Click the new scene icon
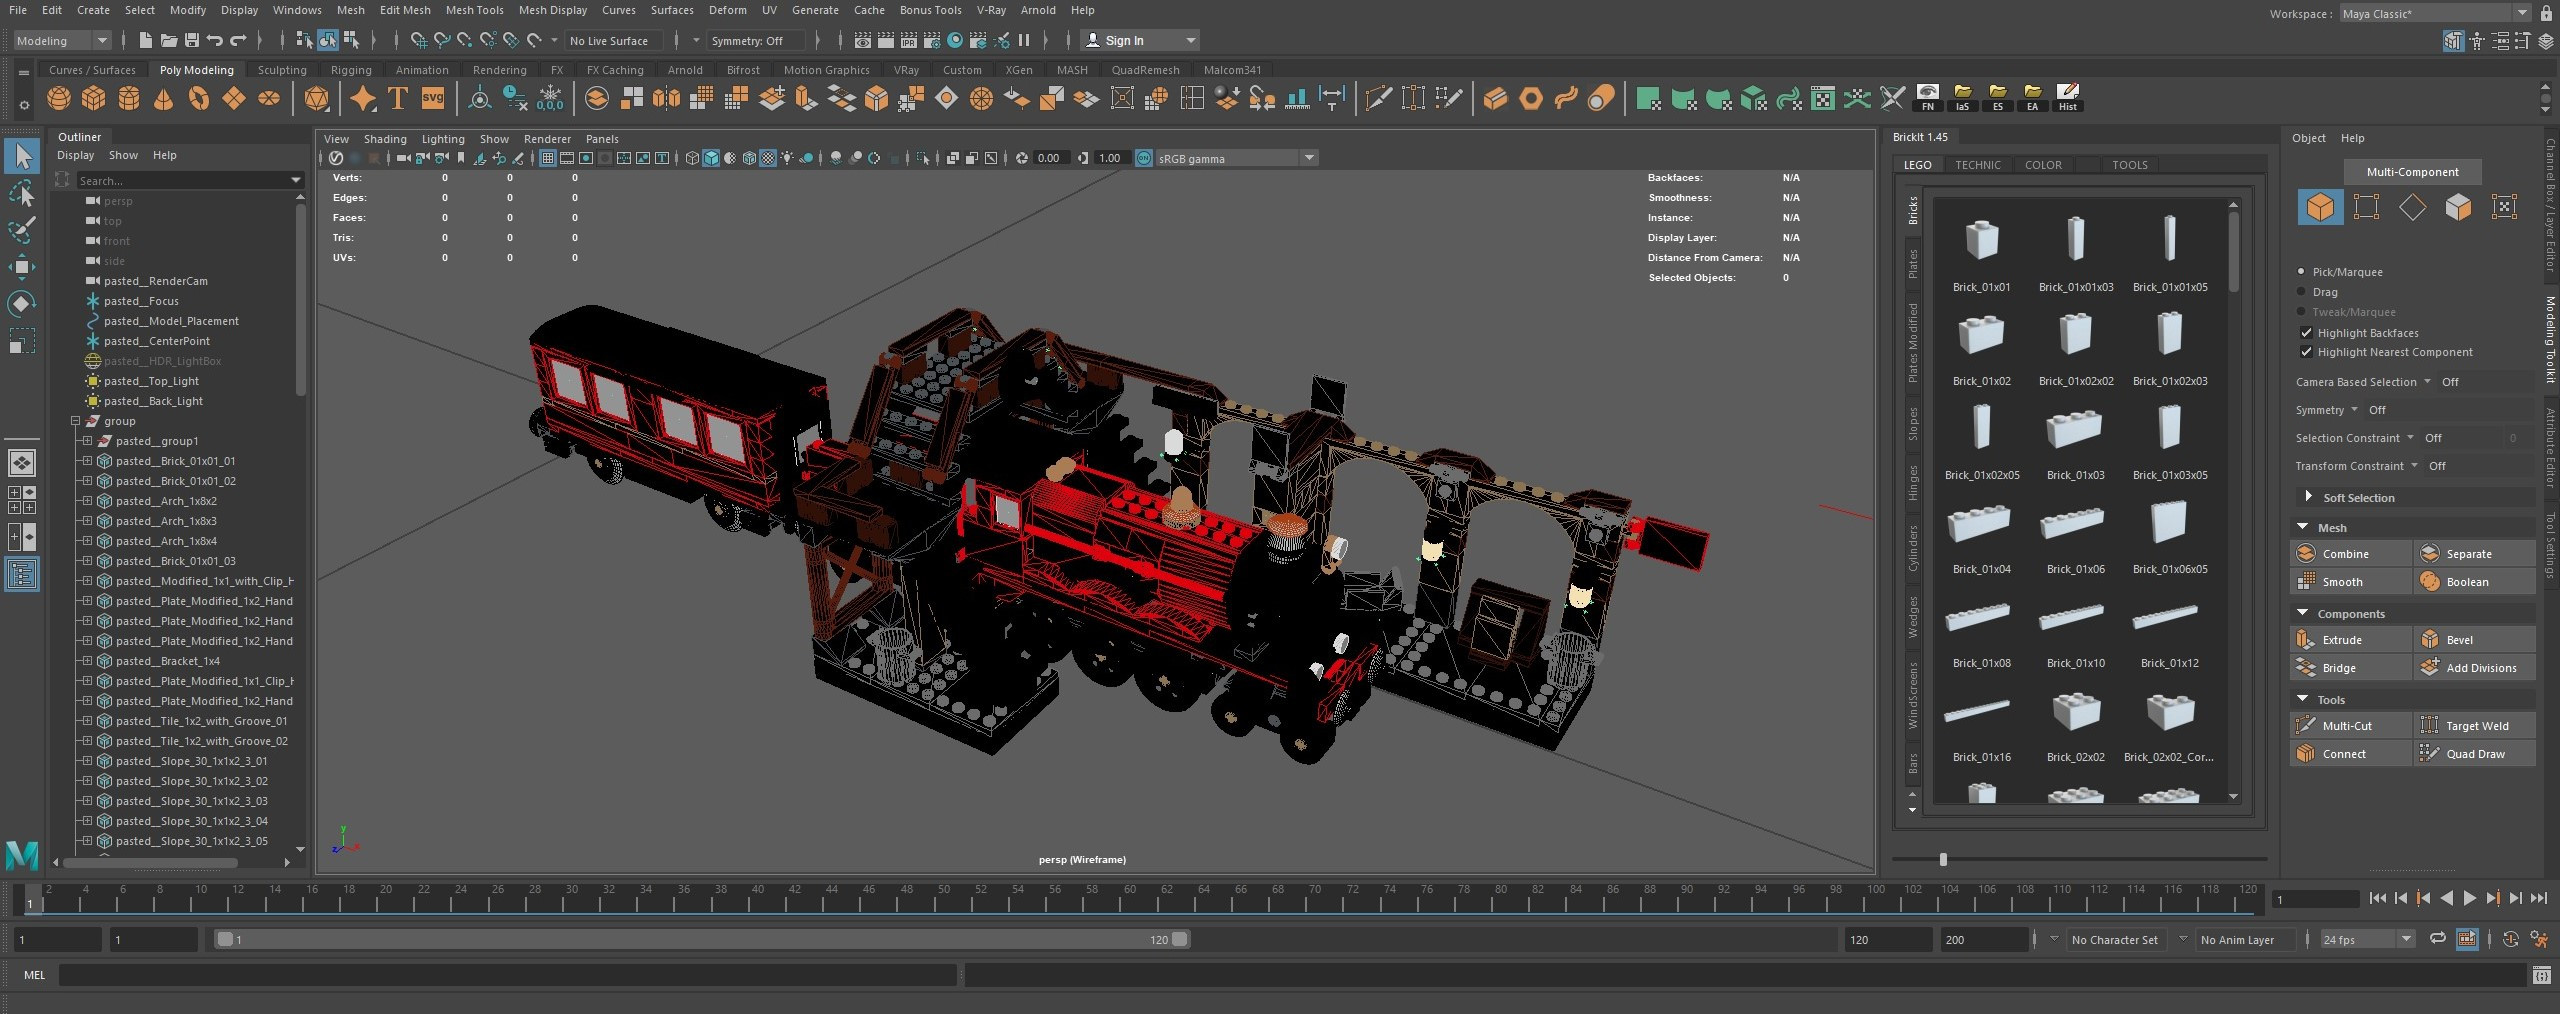This screenshot has height=1014, width=2560. [x=146, y=40]
